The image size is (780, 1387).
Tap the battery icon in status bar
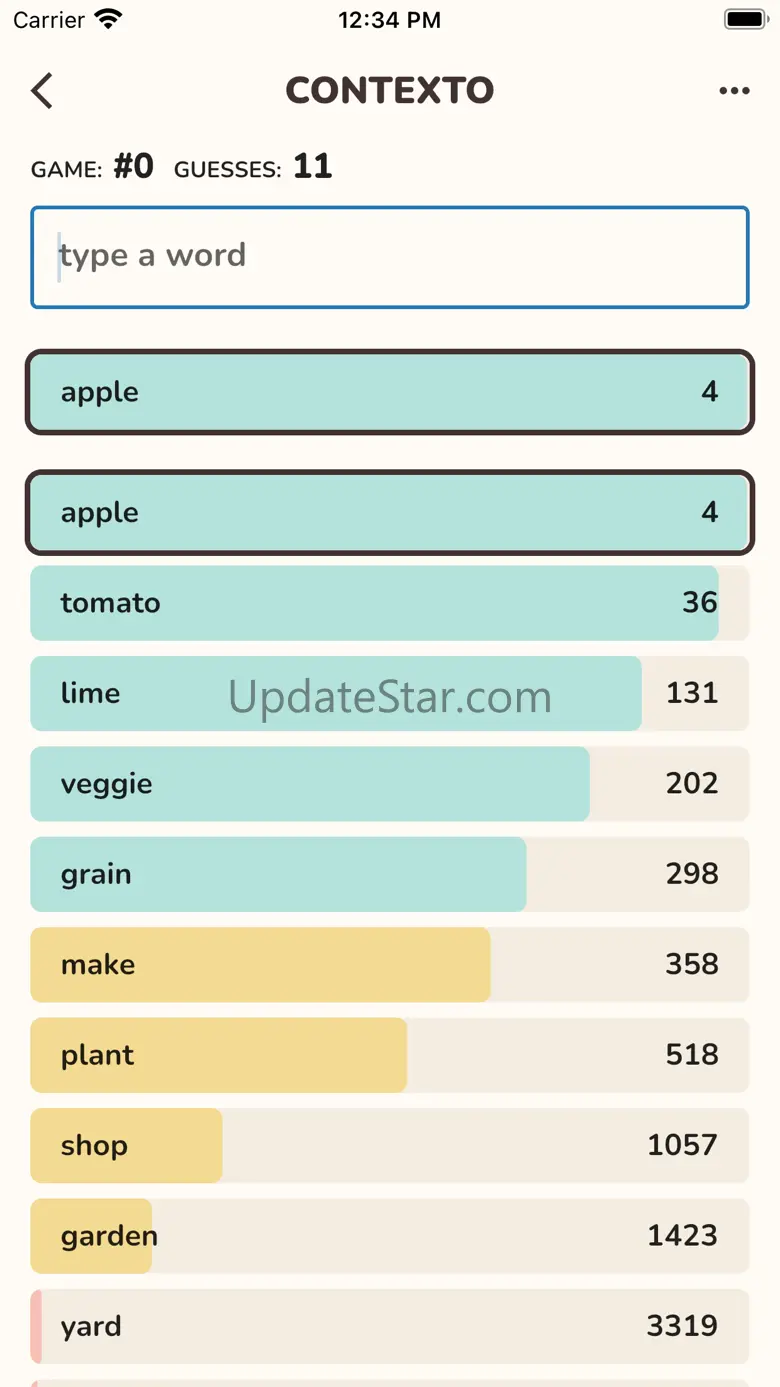coord(745,19)
